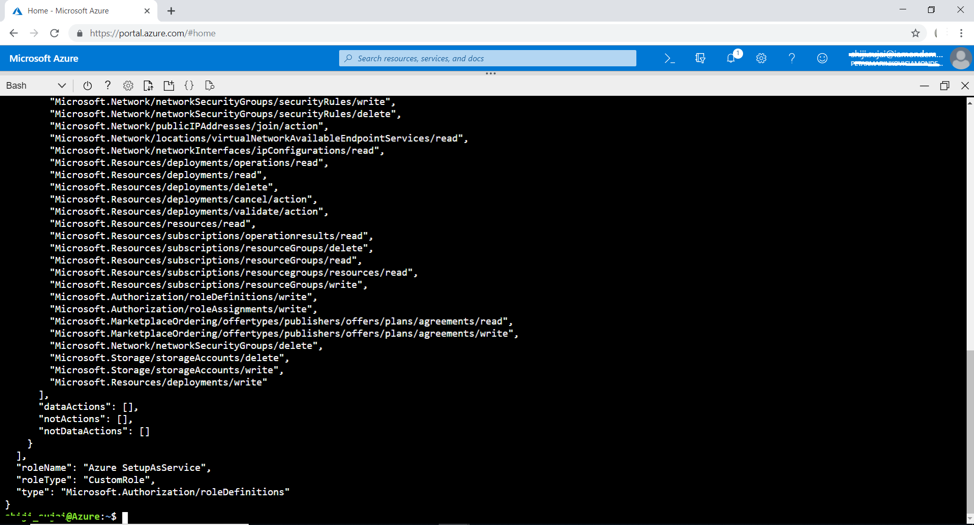
Task: Open the Cloud Shell help icon
Action: click(x=108, y=86)
